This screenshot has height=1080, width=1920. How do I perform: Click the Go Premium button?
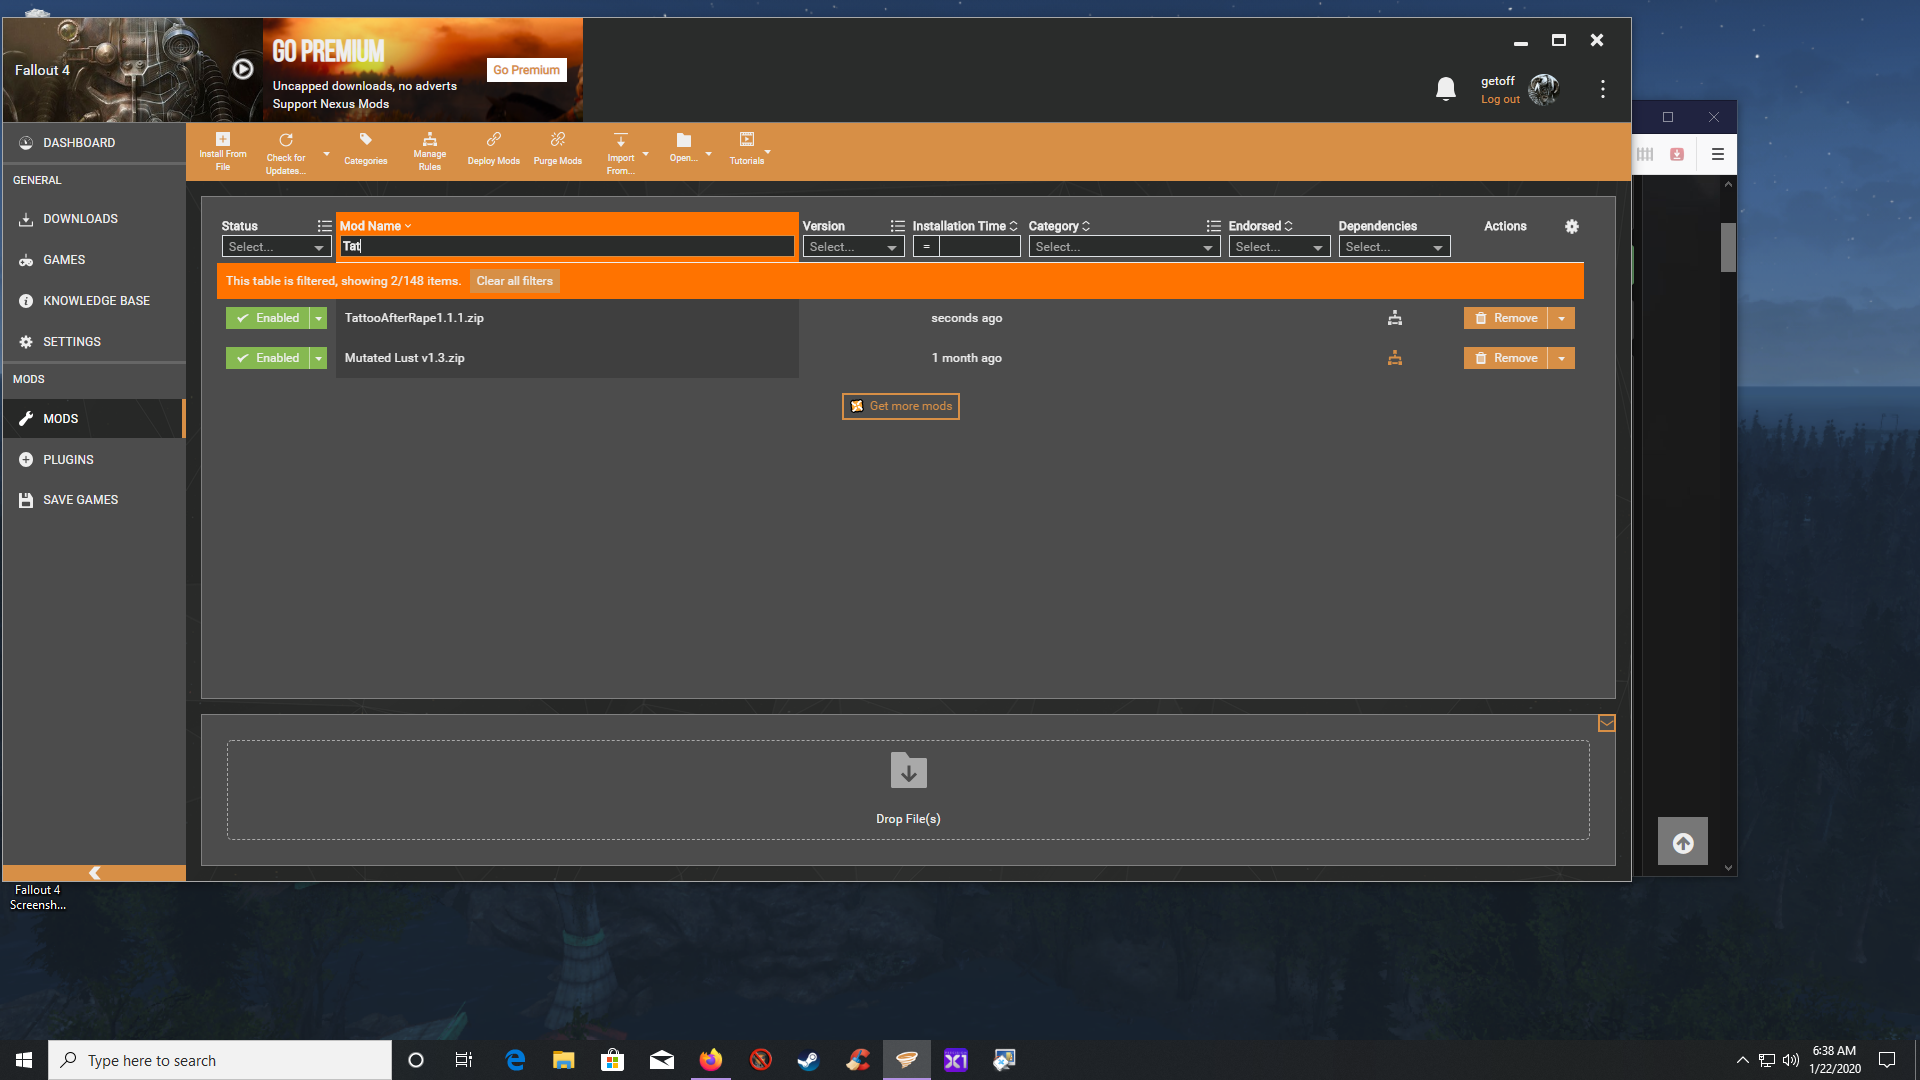point(526,70)
